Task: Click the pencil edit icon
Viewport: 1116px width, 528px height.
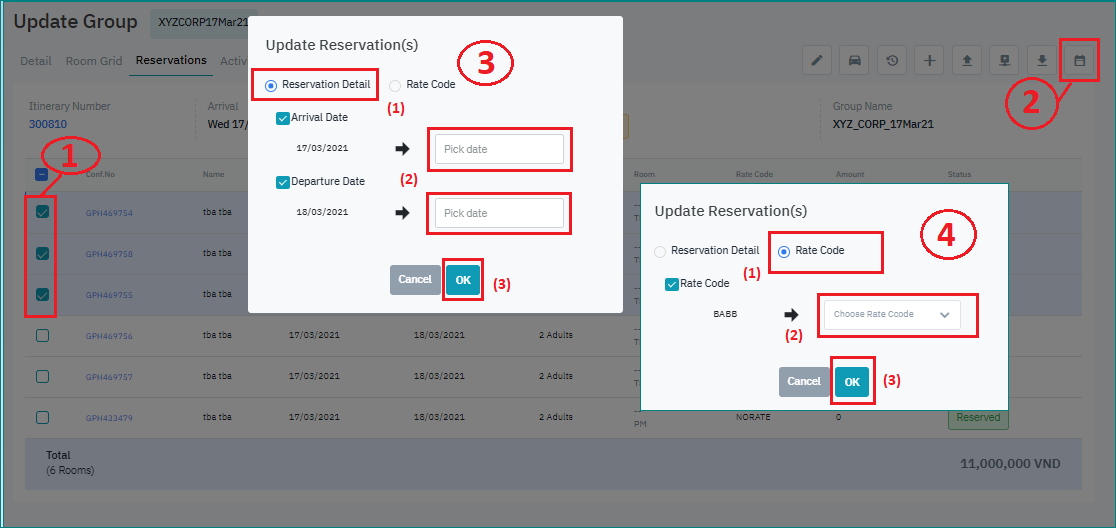Action: point(817,61)
